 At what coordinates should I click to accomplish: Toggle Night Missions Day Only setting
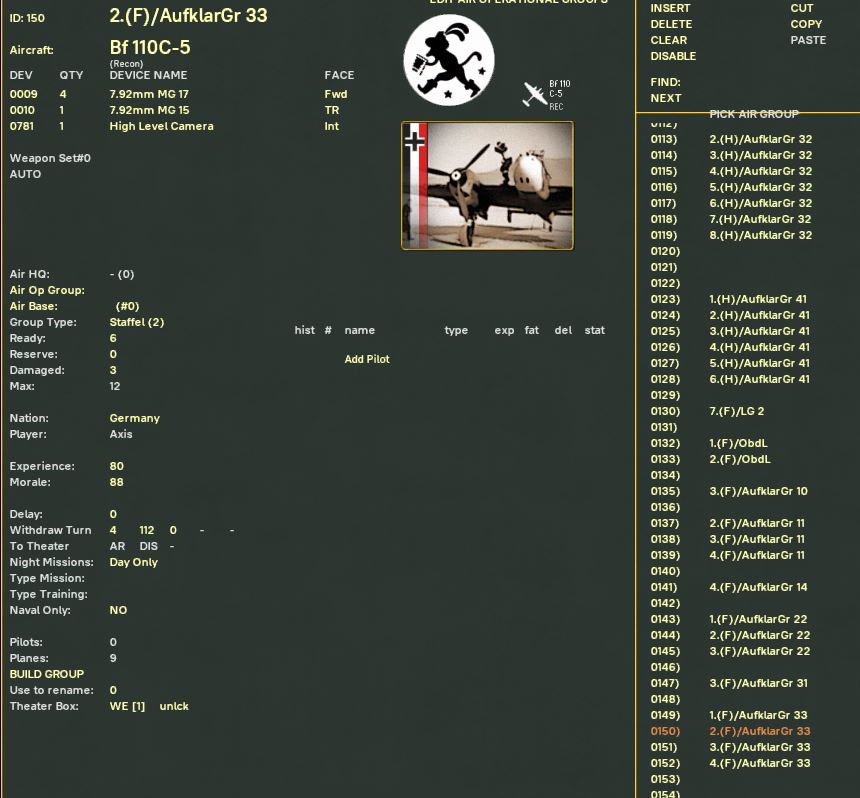[133, 562]
